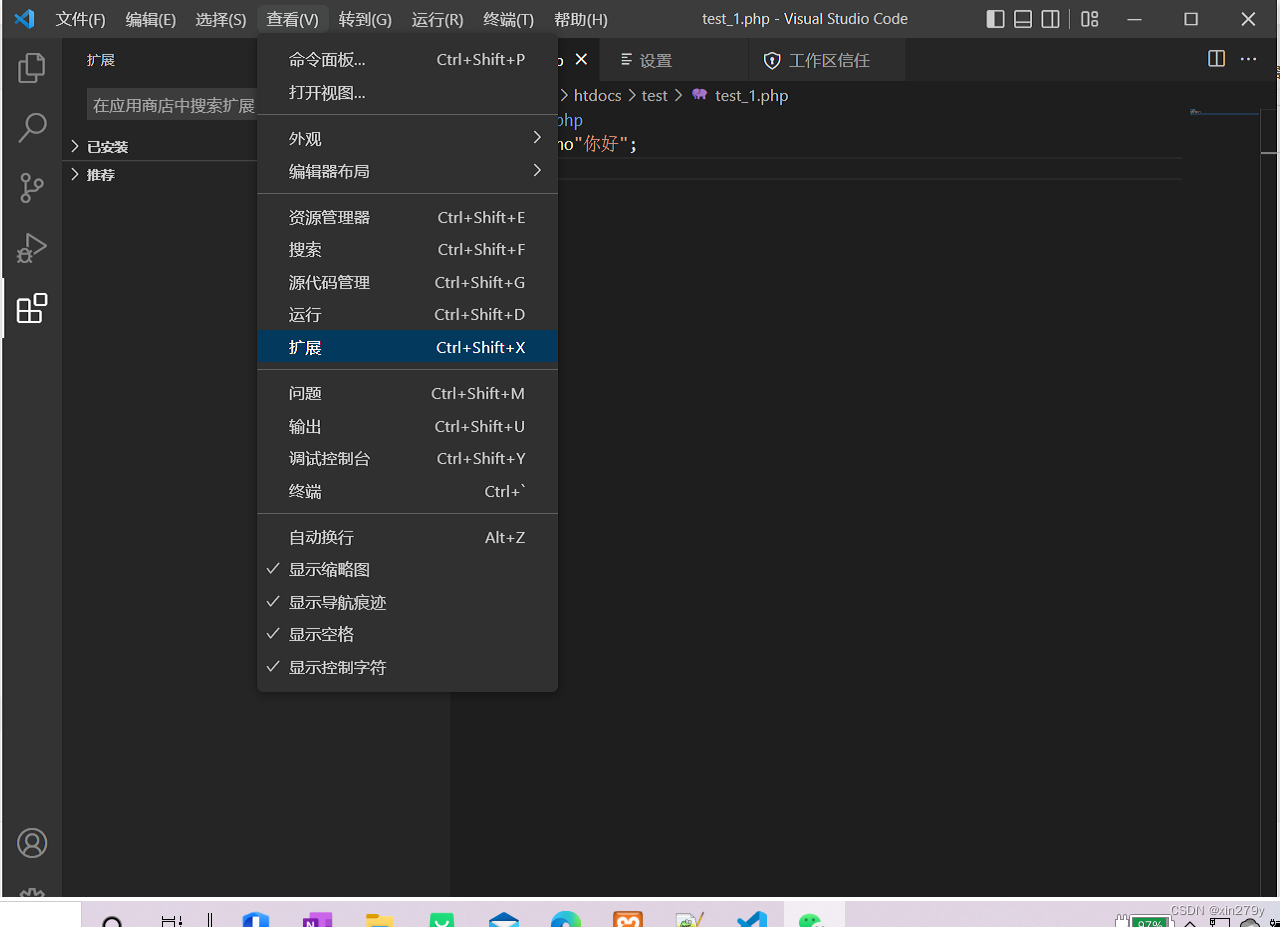Open the Explorer icon in activity bar
The image size is (1280, 927).
point(32,68)
